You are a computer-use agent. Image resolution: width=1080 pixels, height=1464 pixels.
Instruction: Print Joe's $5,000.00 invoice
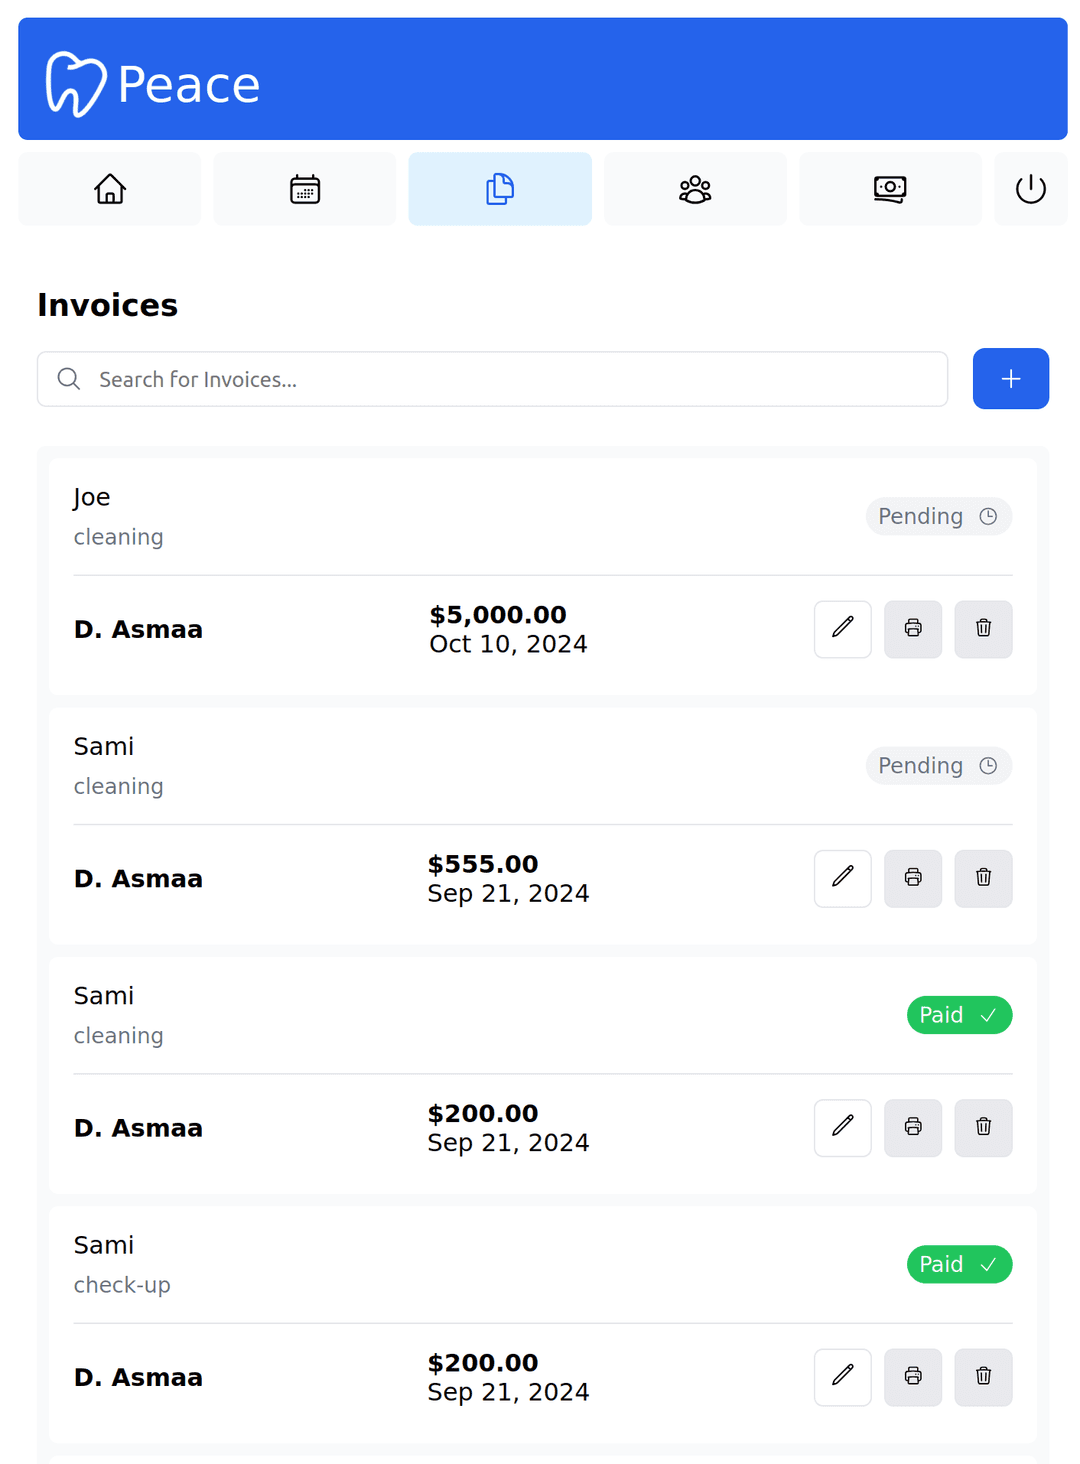[x=913, y=629]
